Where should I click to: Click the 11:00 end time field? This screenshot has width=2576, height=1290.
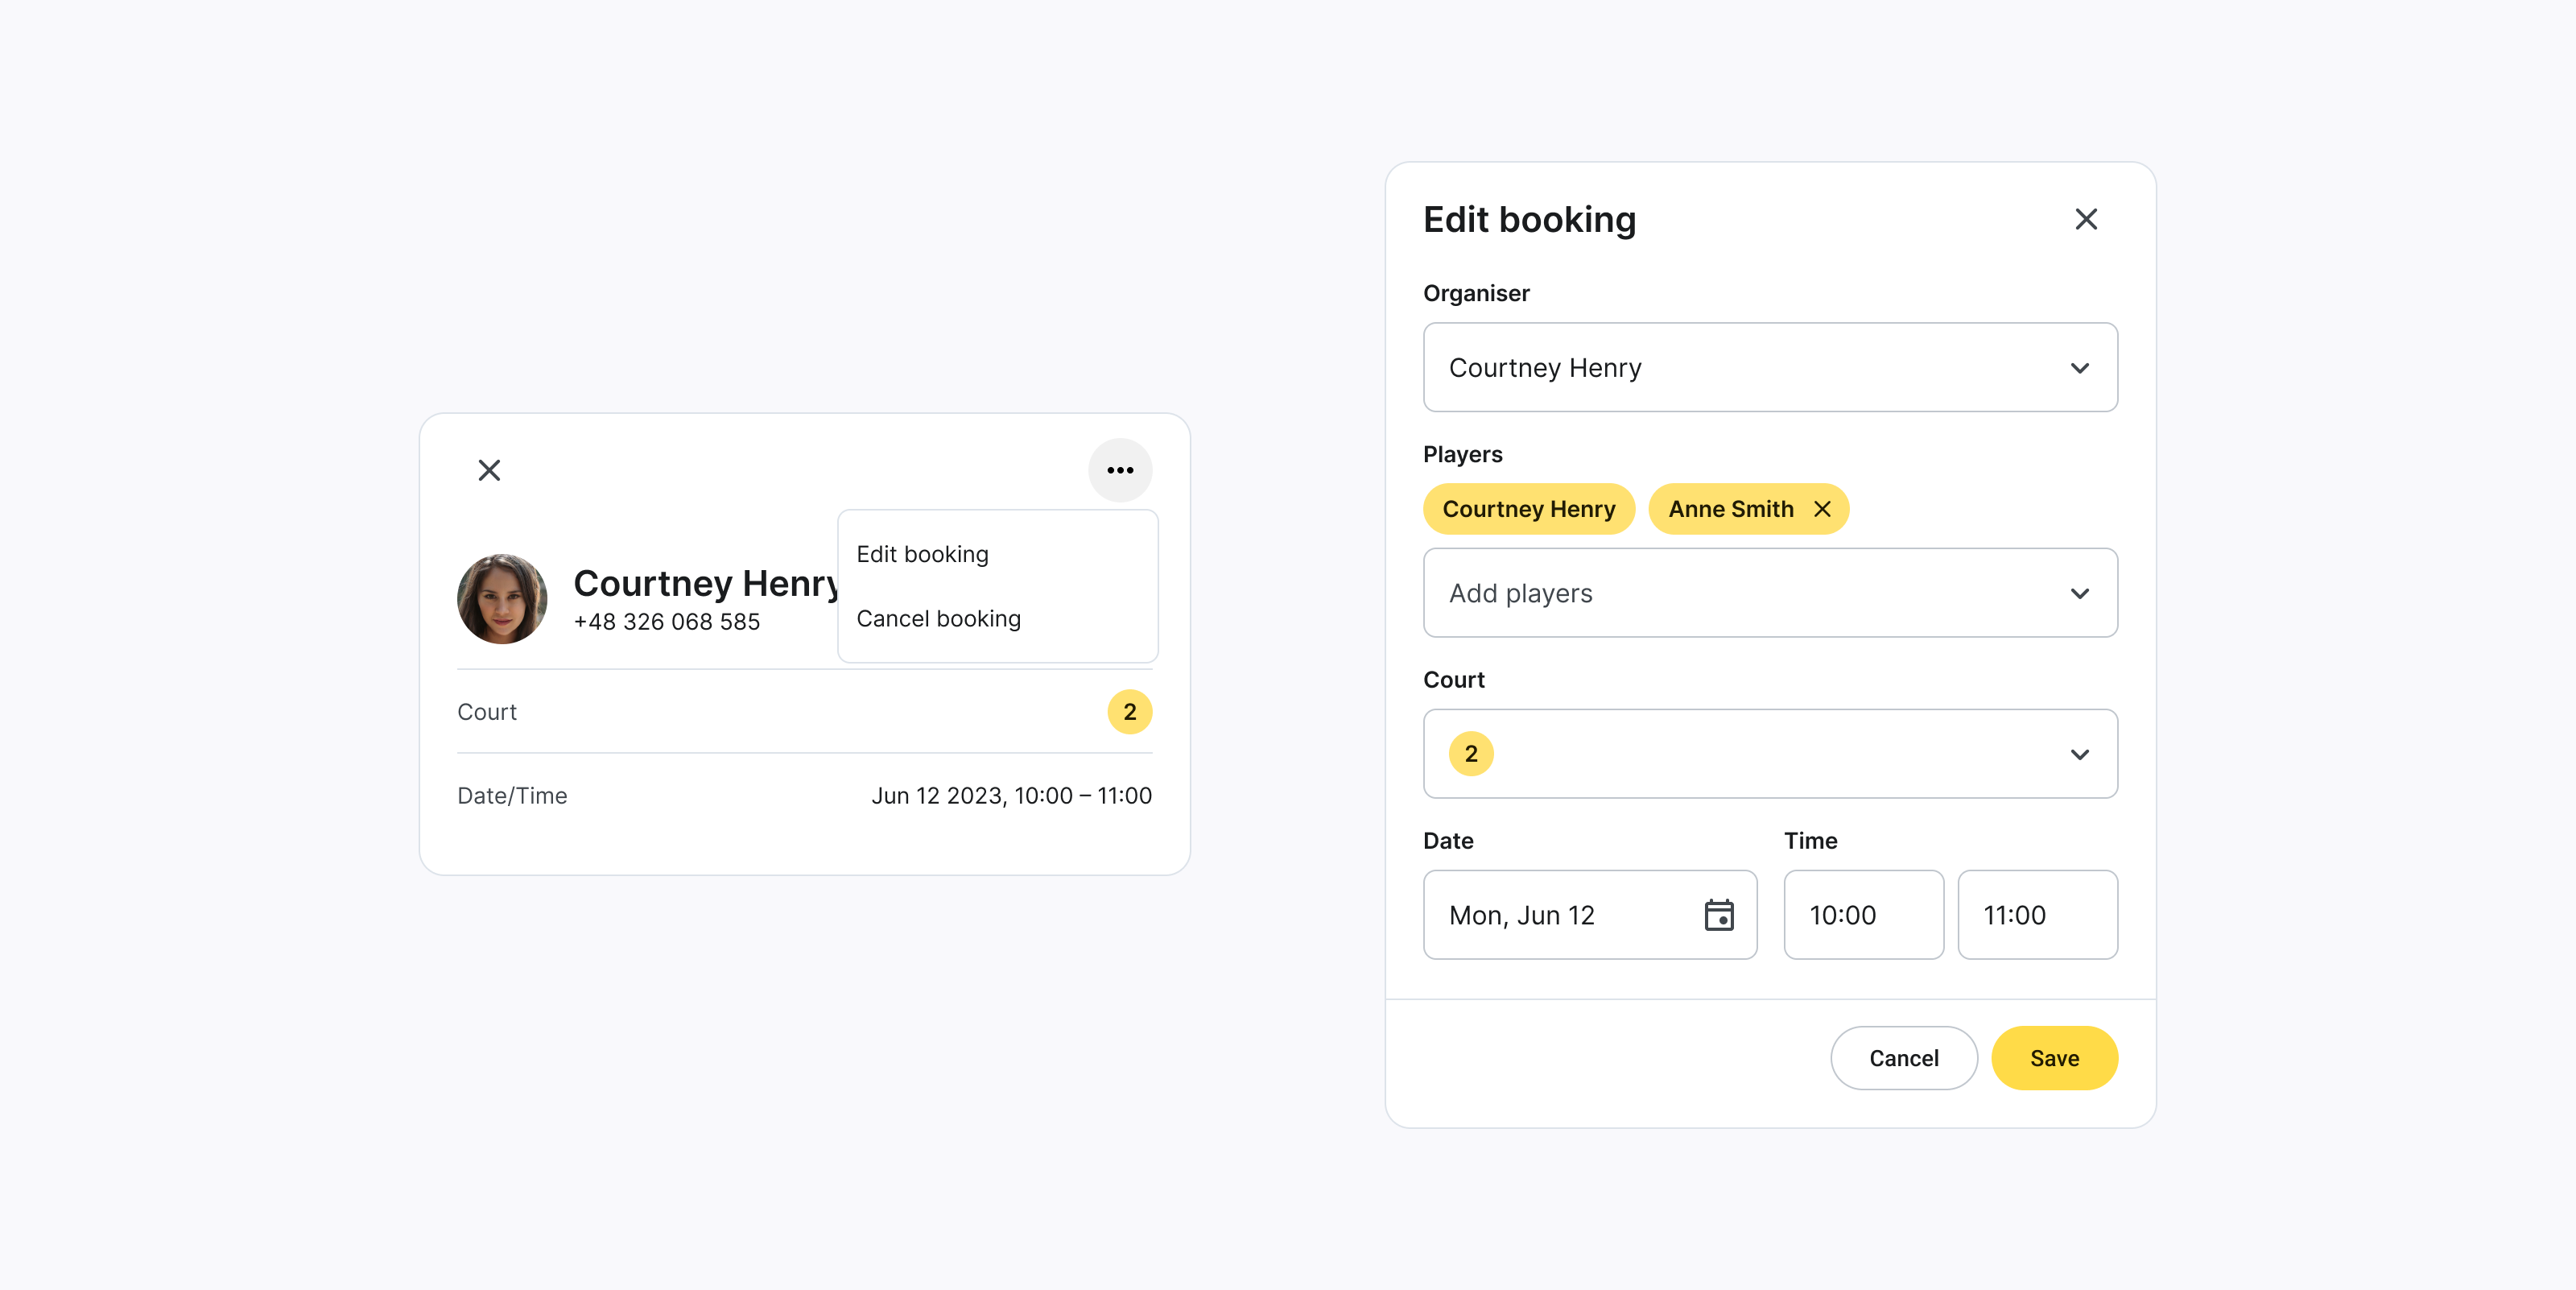point(2037,915)
